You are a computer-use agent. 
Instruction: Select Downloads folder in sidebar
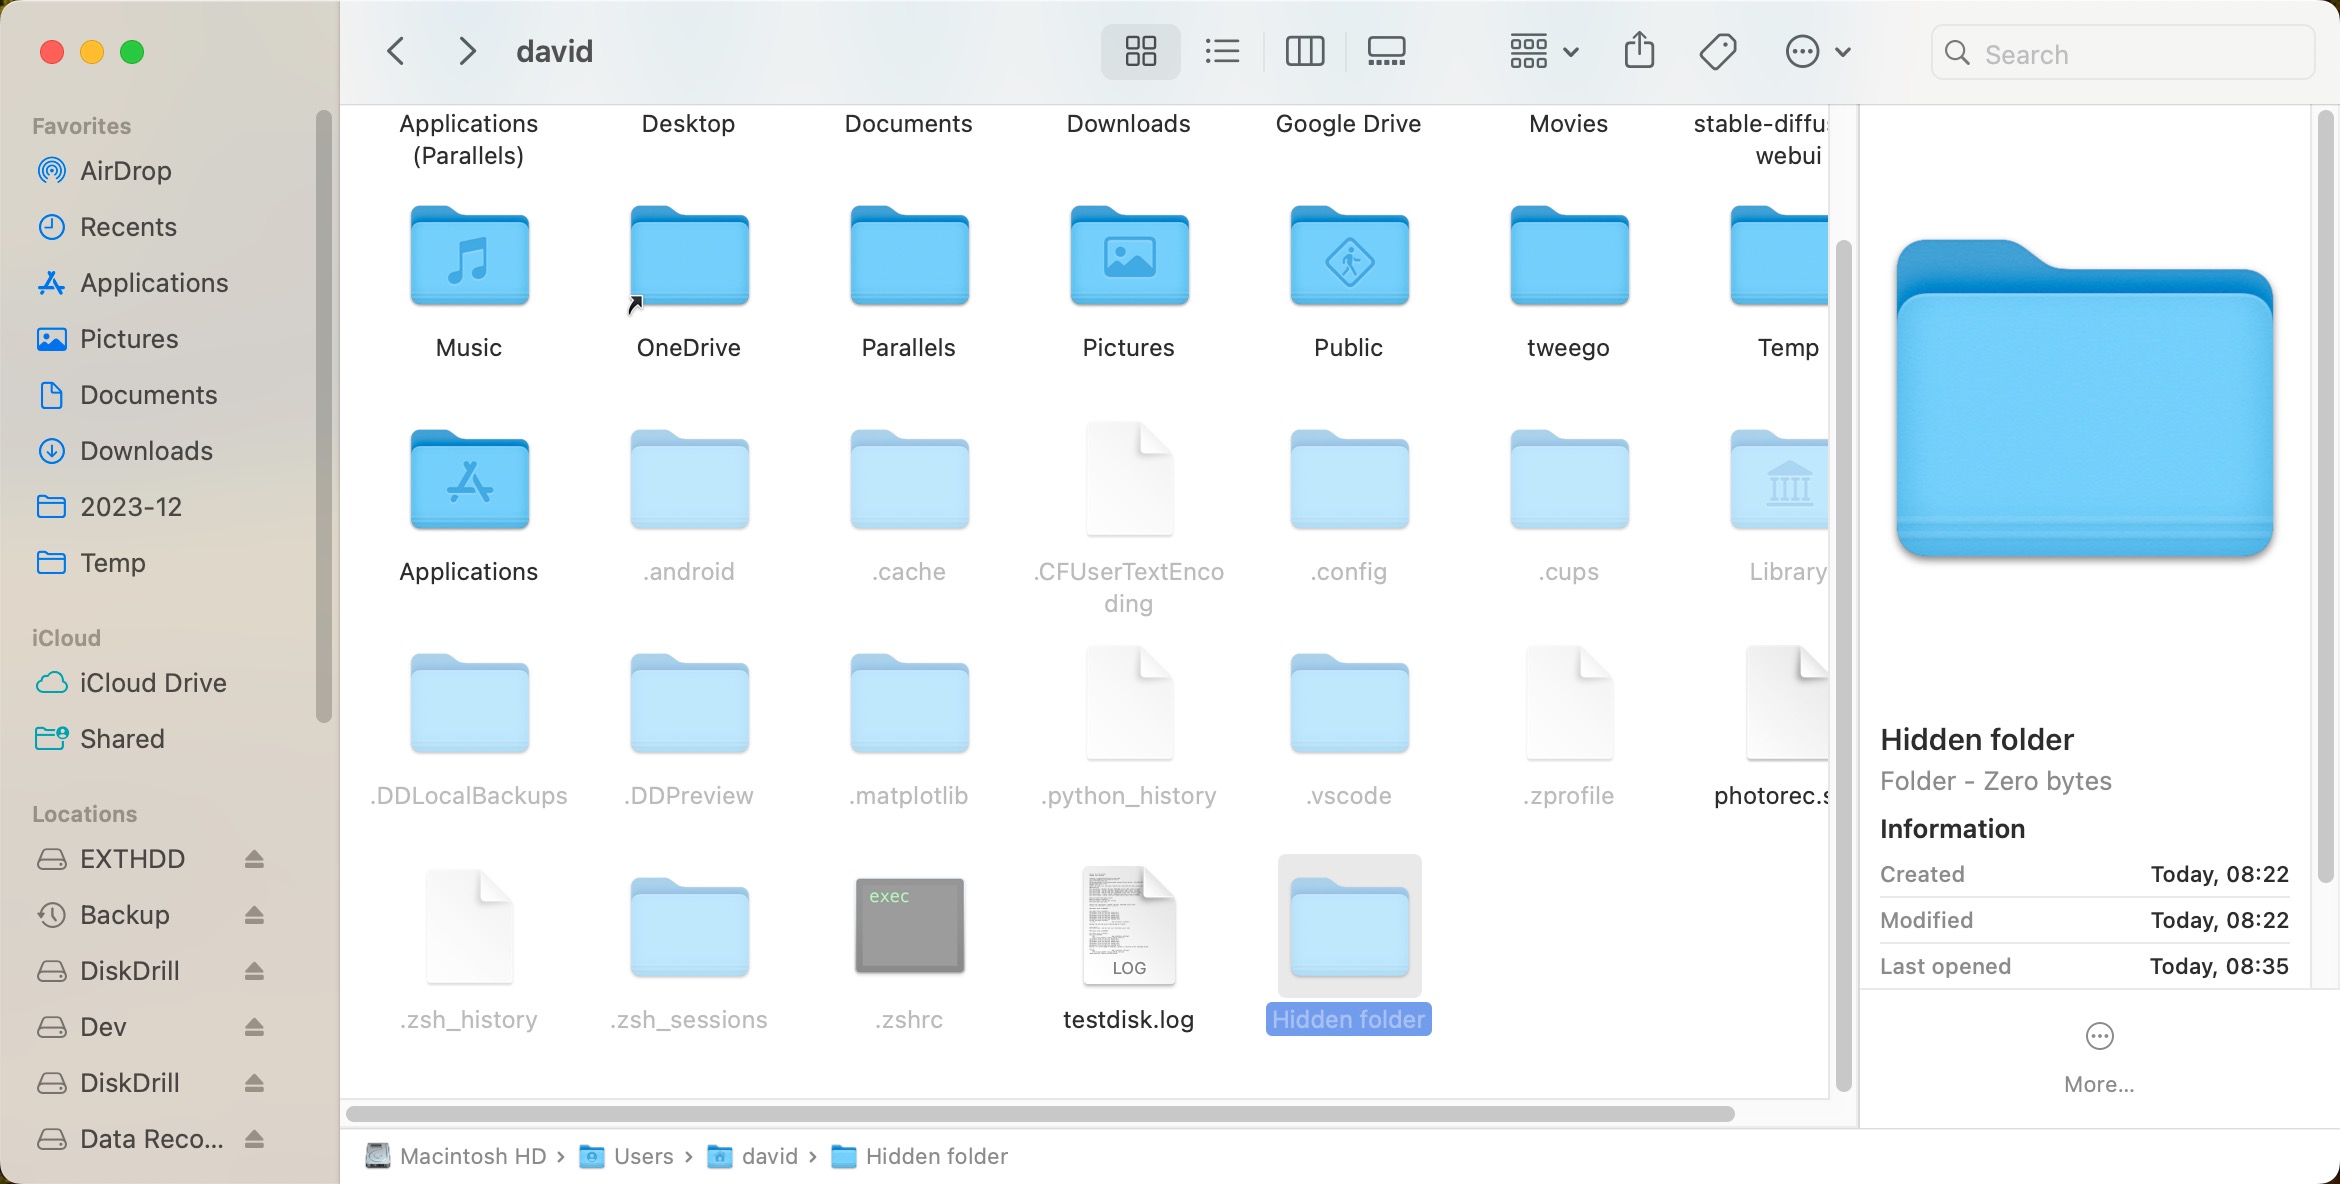(x=146, y=450)
